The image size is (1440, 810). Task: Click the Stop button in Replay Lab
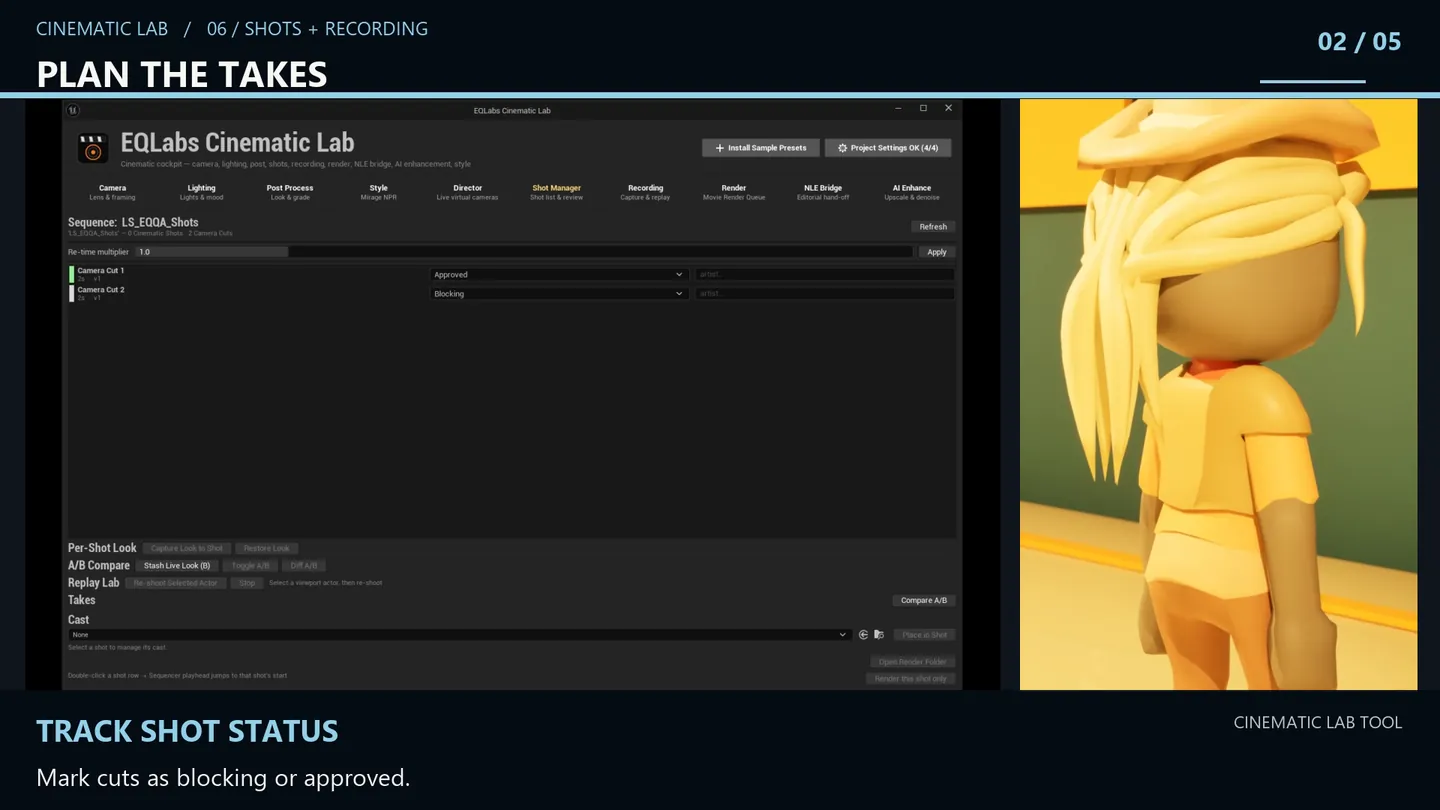(x=247, y=583)
